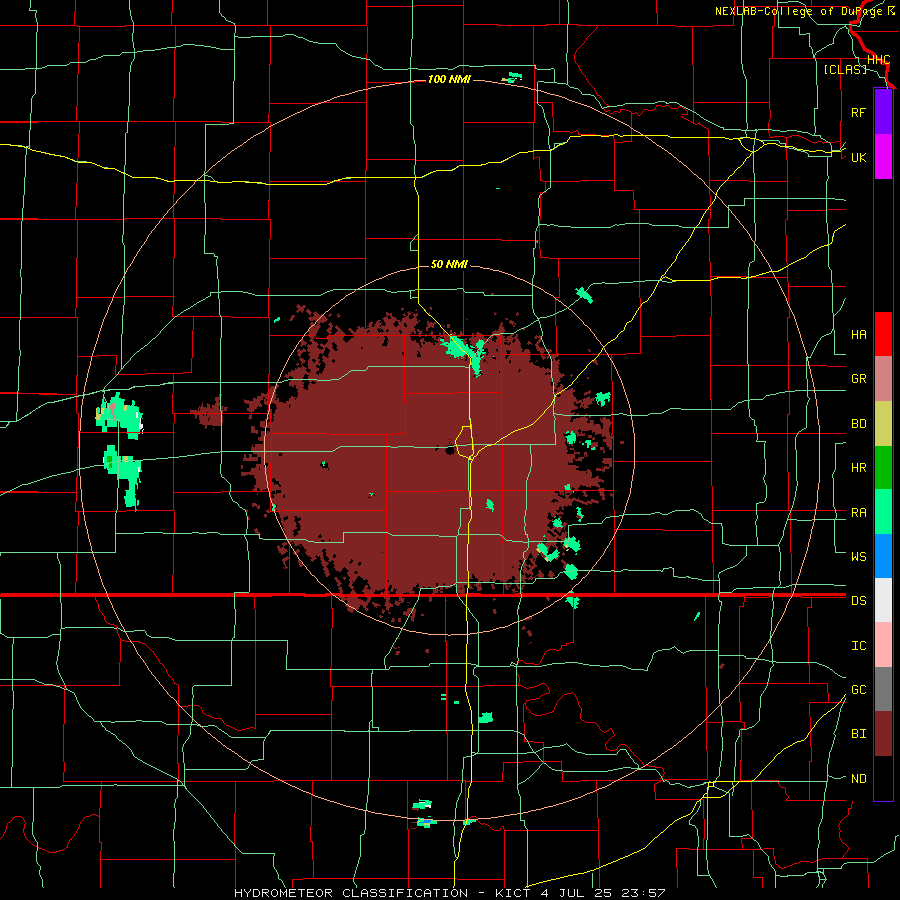
Task: Click the GR legend label
Action: (858, 379)
